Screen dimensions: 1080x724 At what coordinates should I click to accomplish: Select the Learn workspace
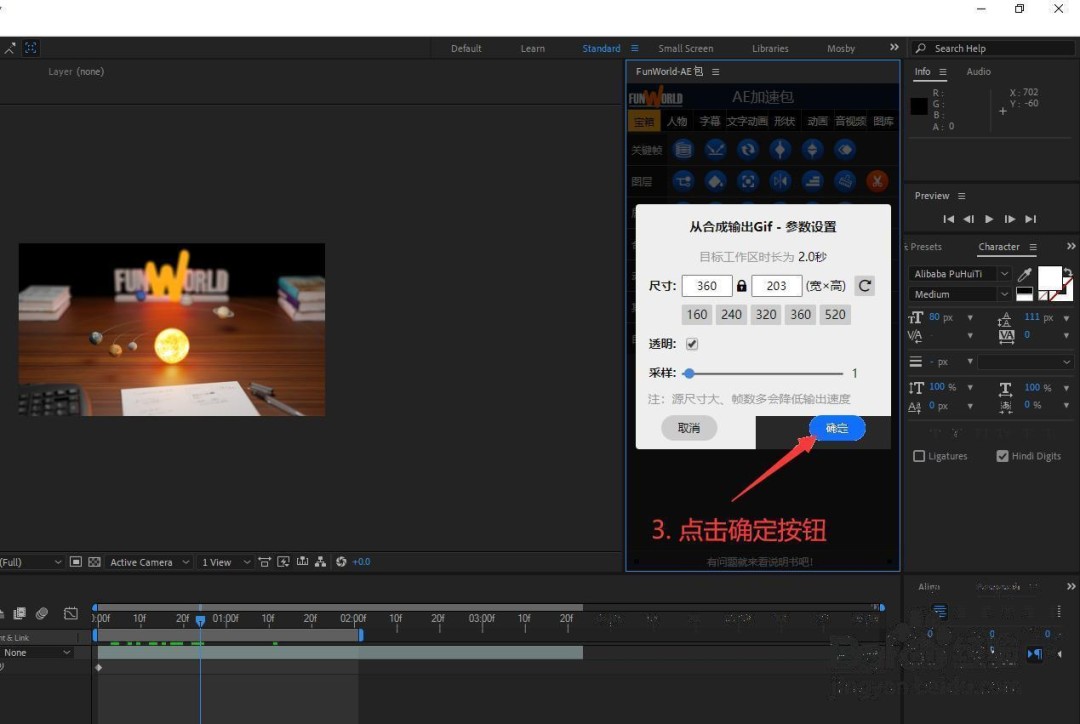[532, 48]
